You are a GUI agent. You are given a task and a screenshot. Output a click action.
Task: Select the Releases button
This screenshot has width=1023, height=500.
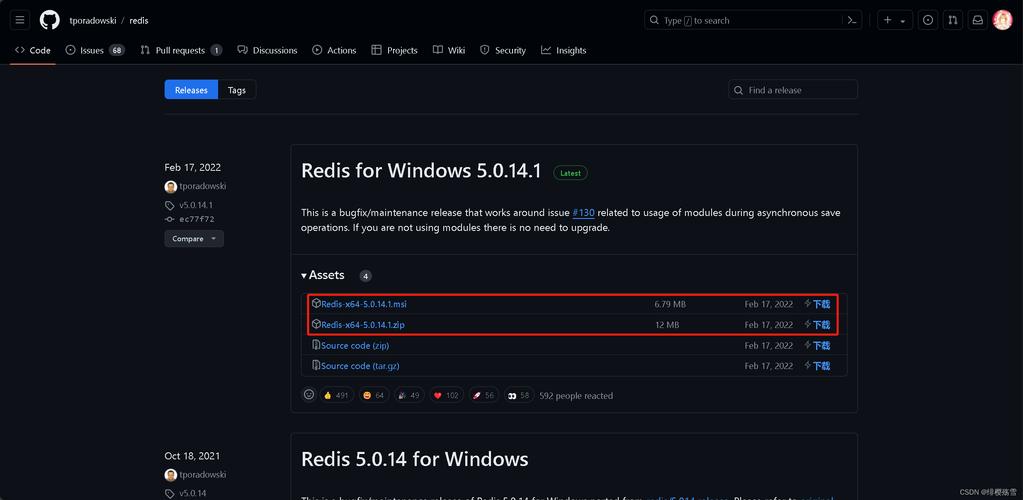[191, 90]
